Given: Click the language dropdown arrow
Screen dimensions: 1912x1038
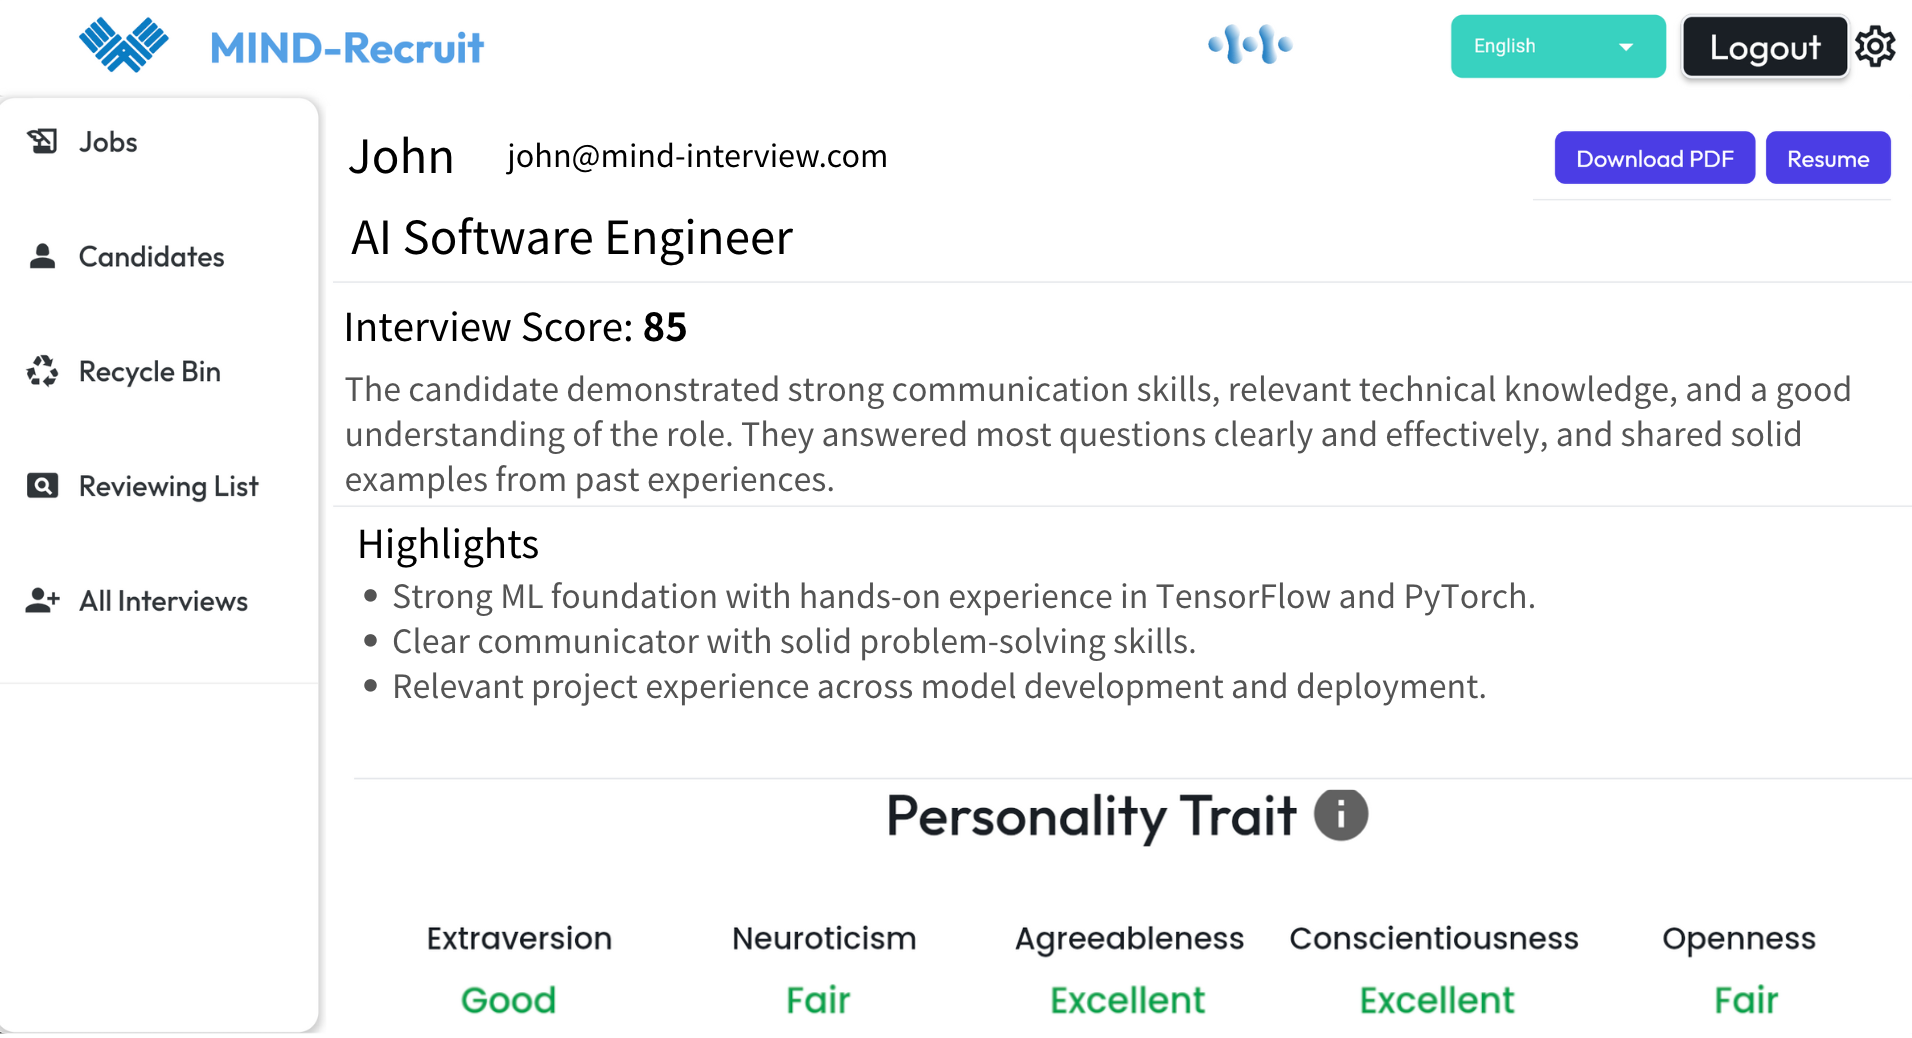Looking at the screenshot, I should pyautogui.click(x=1626, y=47).
